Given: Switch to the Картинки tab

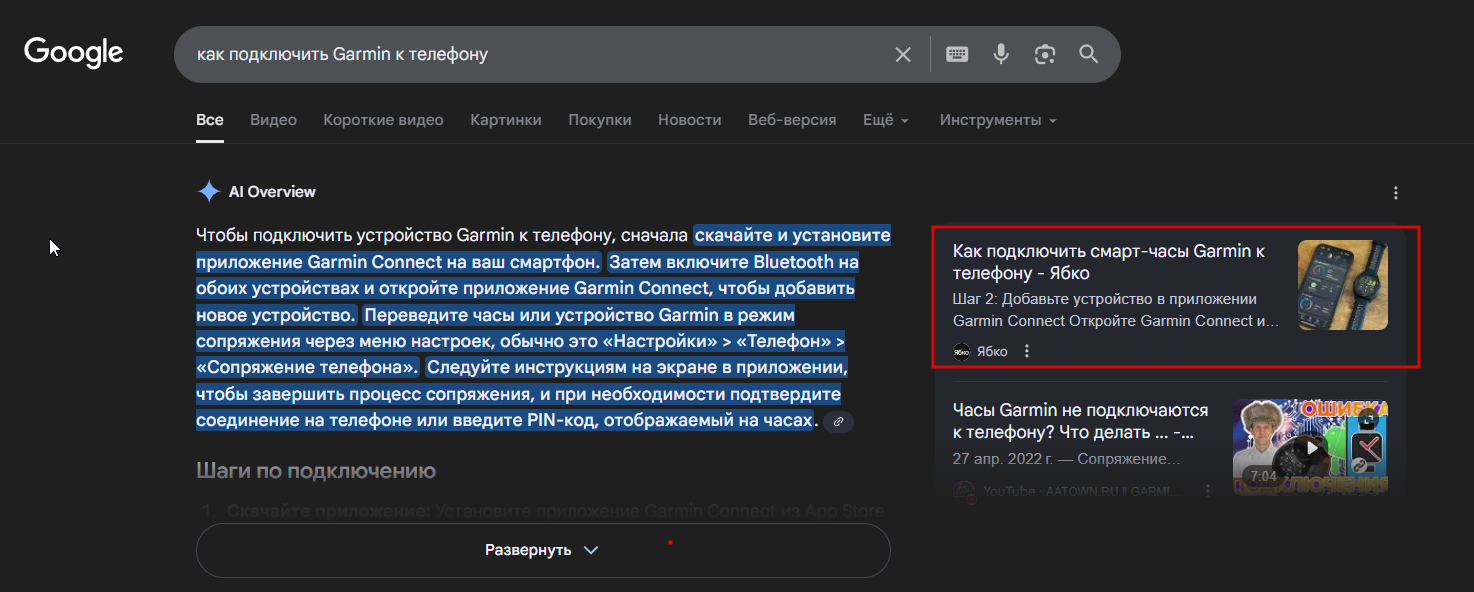Looking at the screenshot, I should pos(506,120).
